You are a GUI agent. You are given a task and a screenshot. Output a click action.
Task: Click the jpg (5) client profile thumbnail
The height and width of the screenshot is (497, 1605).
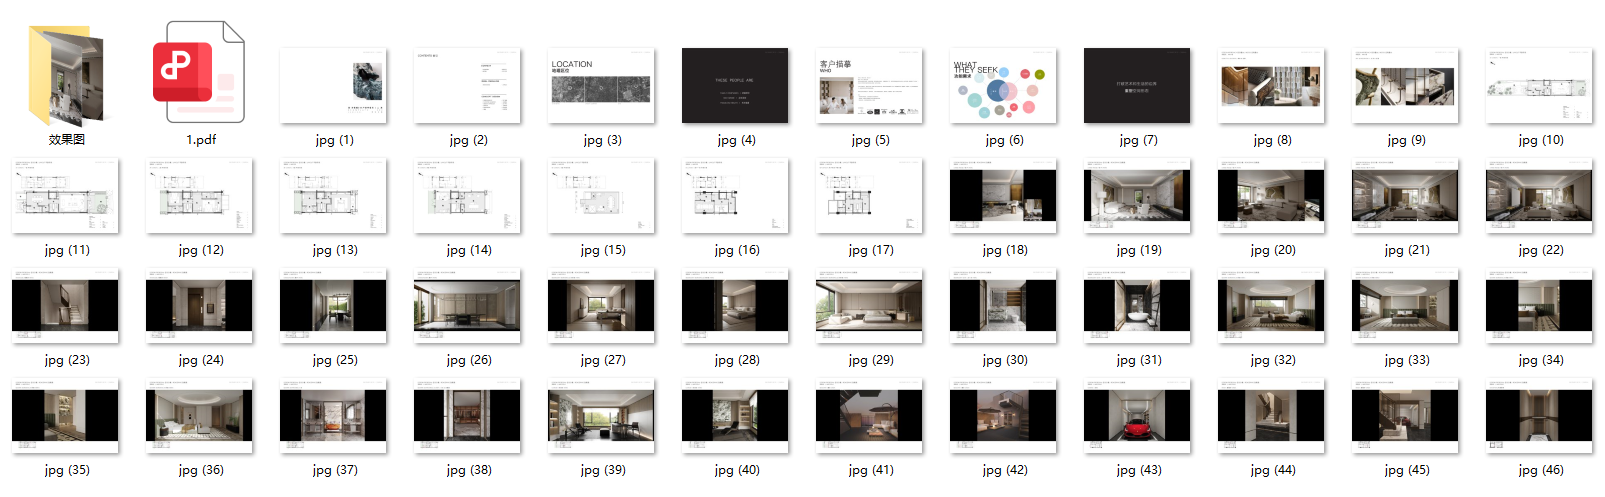click(869, 86)
